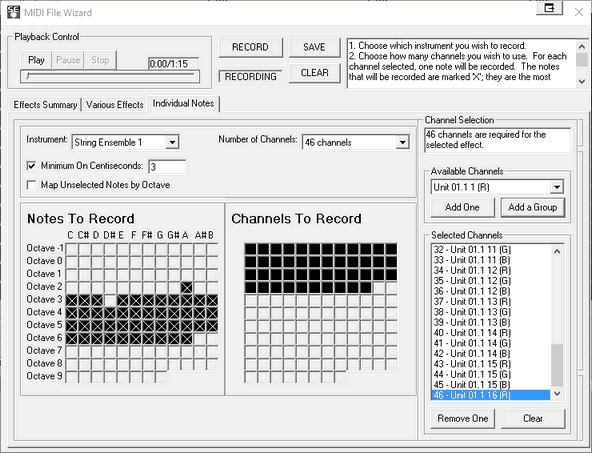Screen dimensions: 592x453
Task: Switch to the Various Effects tab
Action: coord(115,105)
